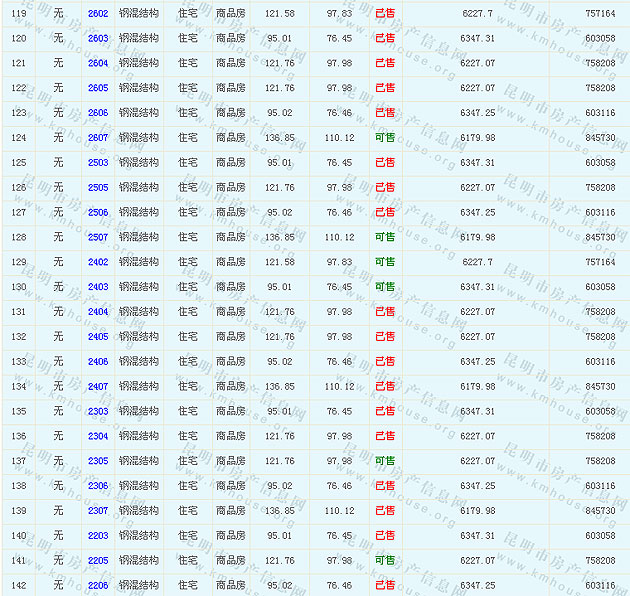This screenshot has width=630, height=596.
Task: Click room number 2205
Action: (x=98, y=560)
